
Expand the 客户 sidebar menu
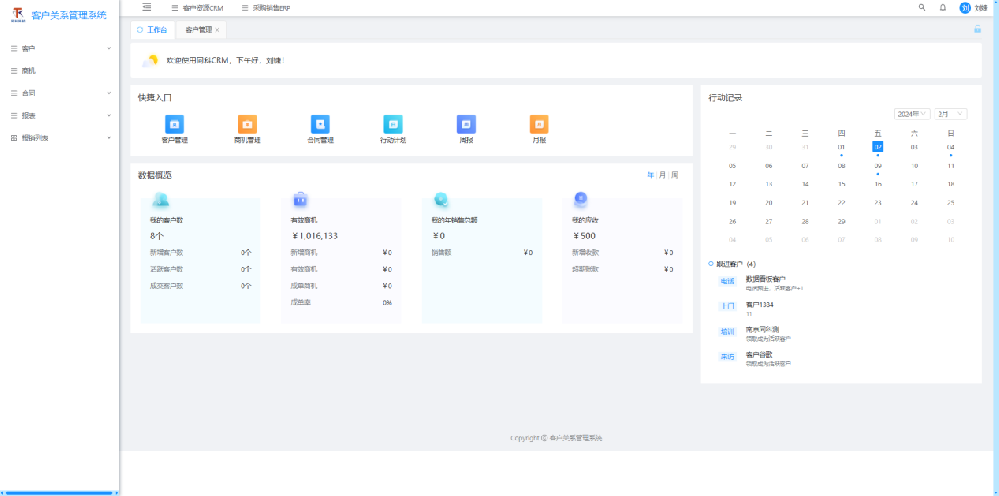[x=60, y=48]
